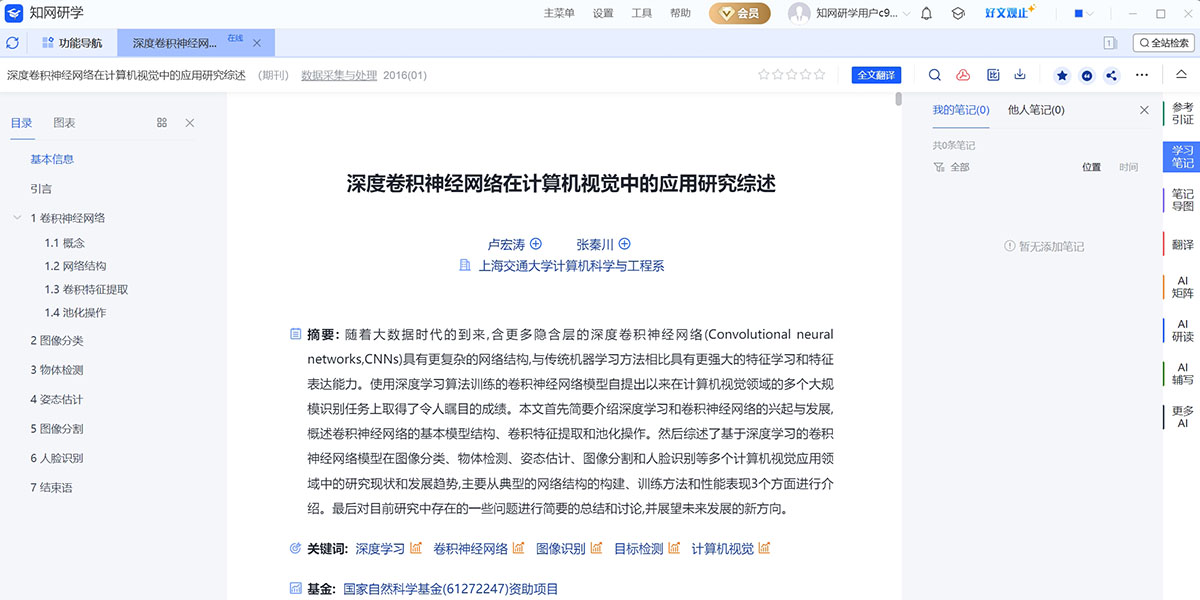Open the user account dropdown arrow
The image size is (1200, 600).
[906, 14]
